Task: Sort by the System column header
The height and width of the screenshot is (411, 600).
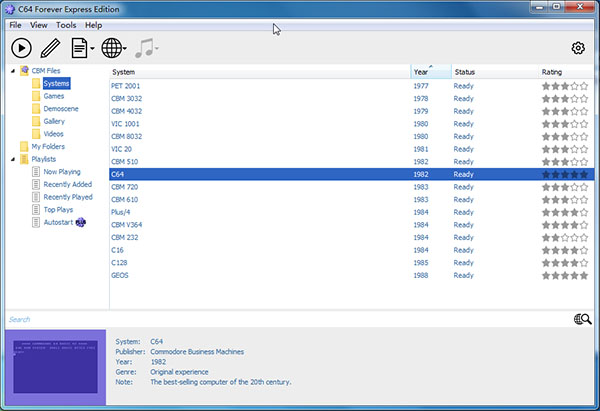Action: point(260,72)
